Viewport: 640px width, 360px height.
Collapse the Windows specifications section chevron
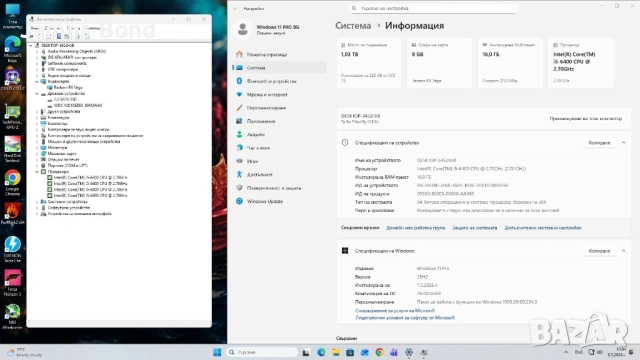[x=623, y=251]
